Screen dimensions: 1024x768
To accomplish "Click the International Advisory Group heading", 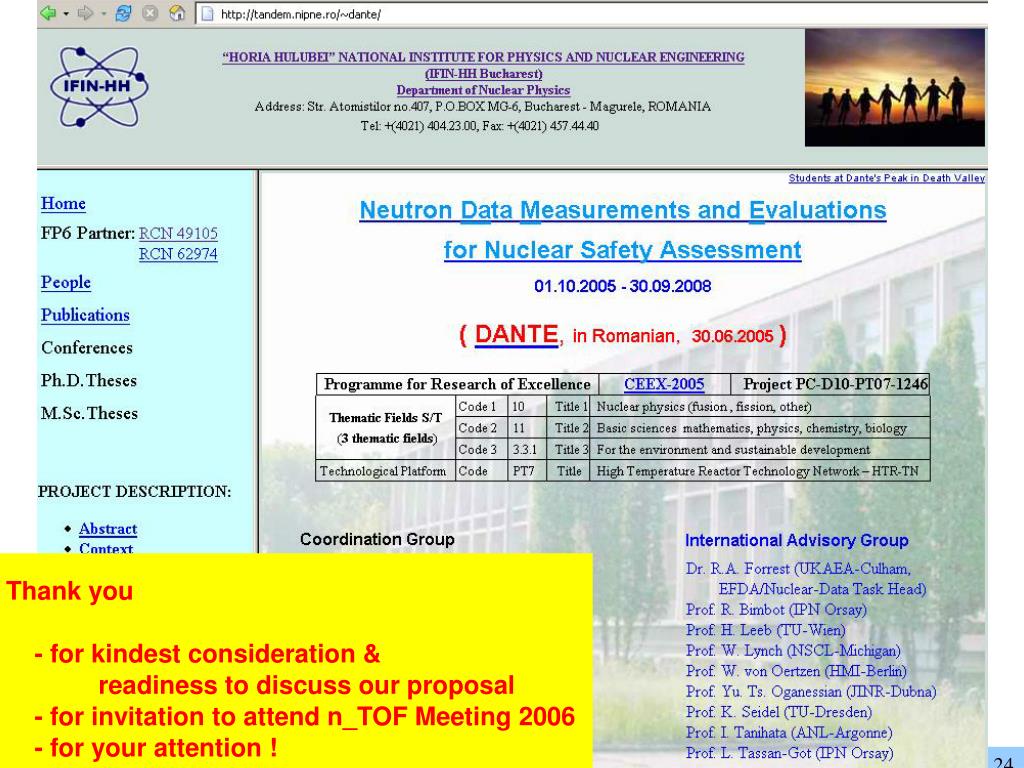I will pyautogui.click(x=797, y=541).
